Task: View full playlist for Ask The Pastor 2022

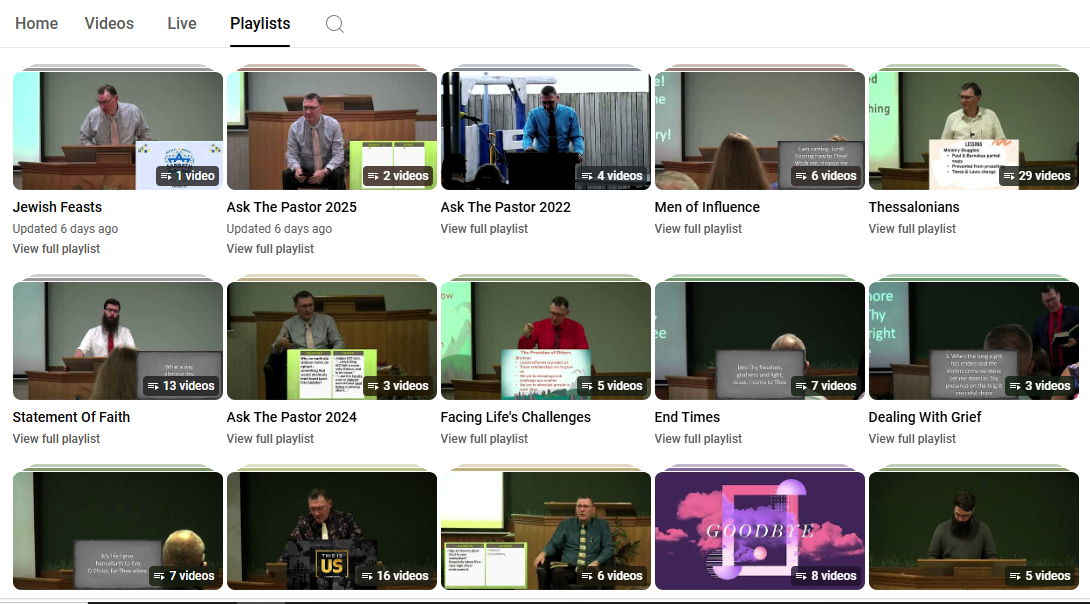Action: point(485,229)
